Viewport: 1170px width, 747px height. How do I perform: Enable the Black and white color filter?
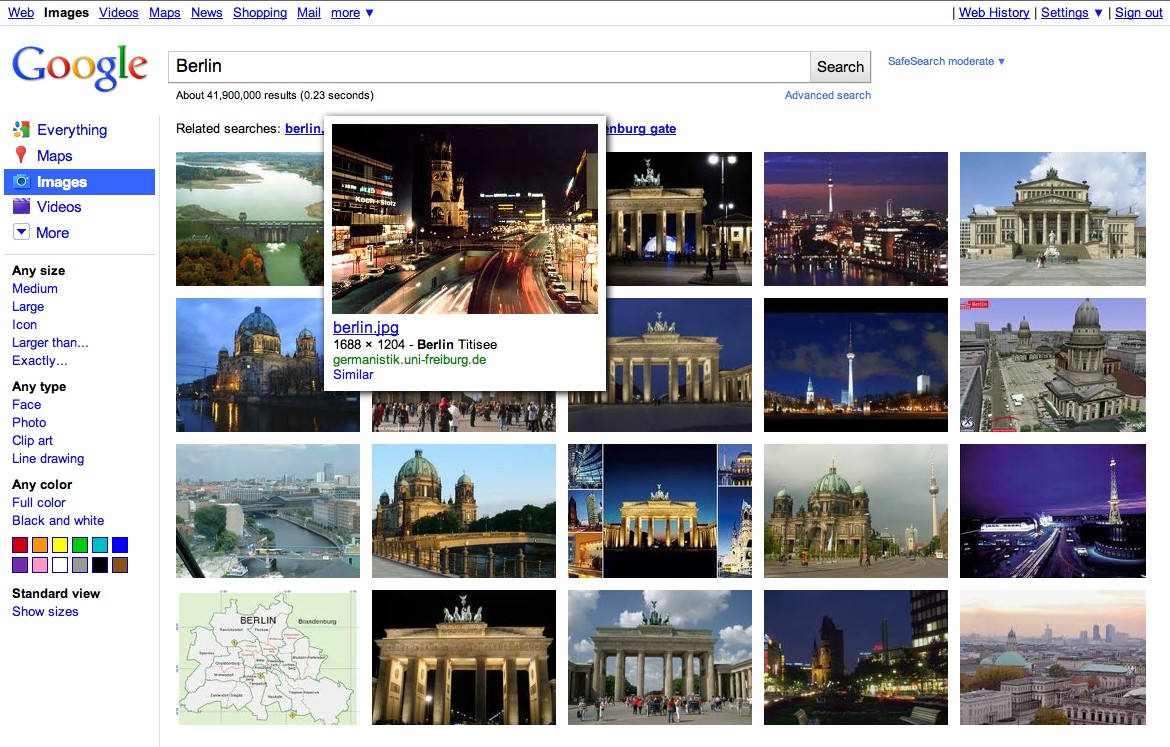tap(58, 520)
